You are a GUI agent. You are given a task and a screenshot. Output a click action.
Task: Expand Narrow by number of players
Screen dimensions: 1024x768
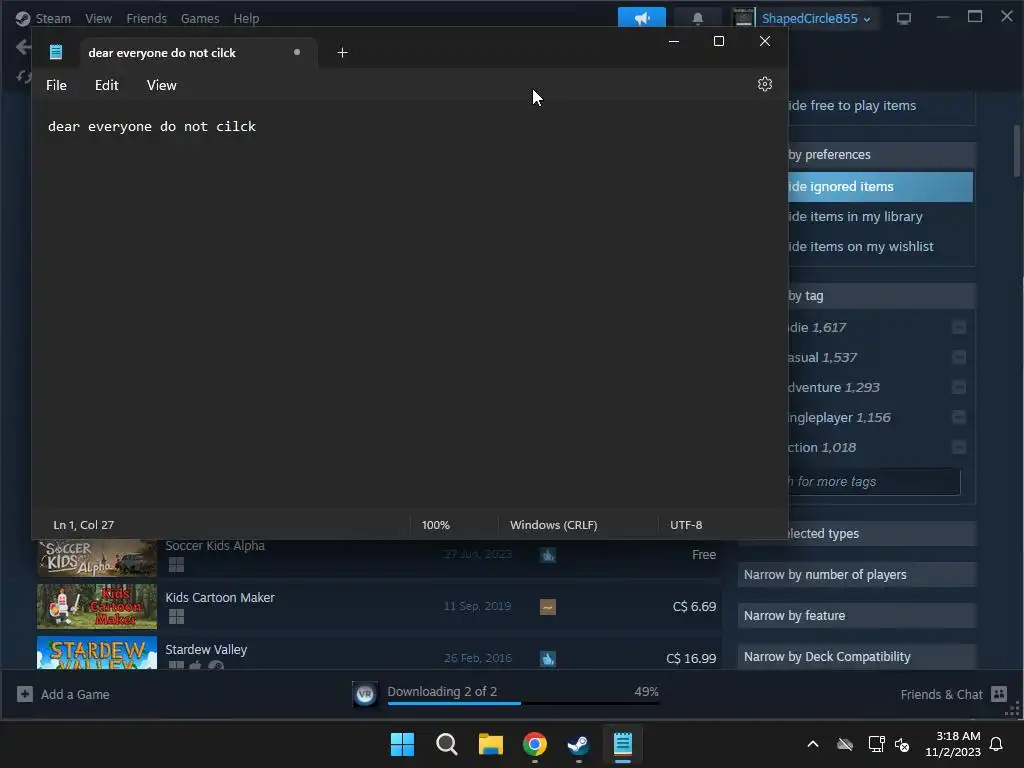[857, 575]
